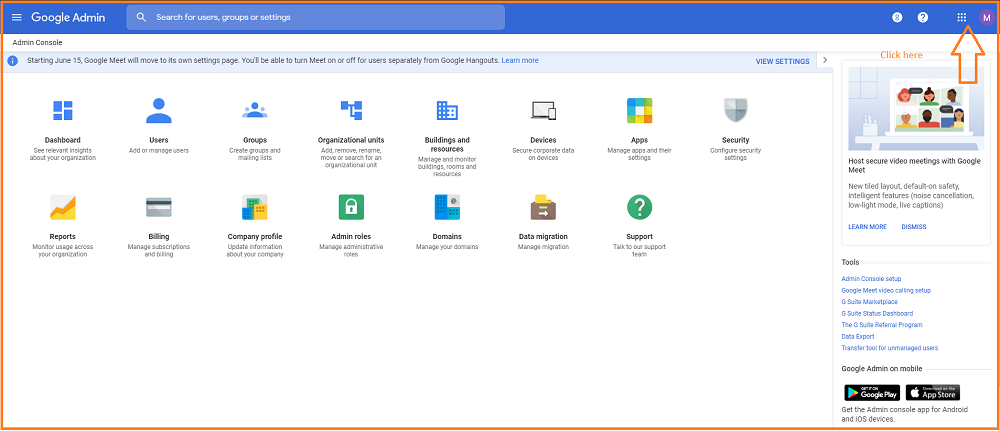
Task: Open the Users icon
Action: pyautogui.click(x=159, y=110)
